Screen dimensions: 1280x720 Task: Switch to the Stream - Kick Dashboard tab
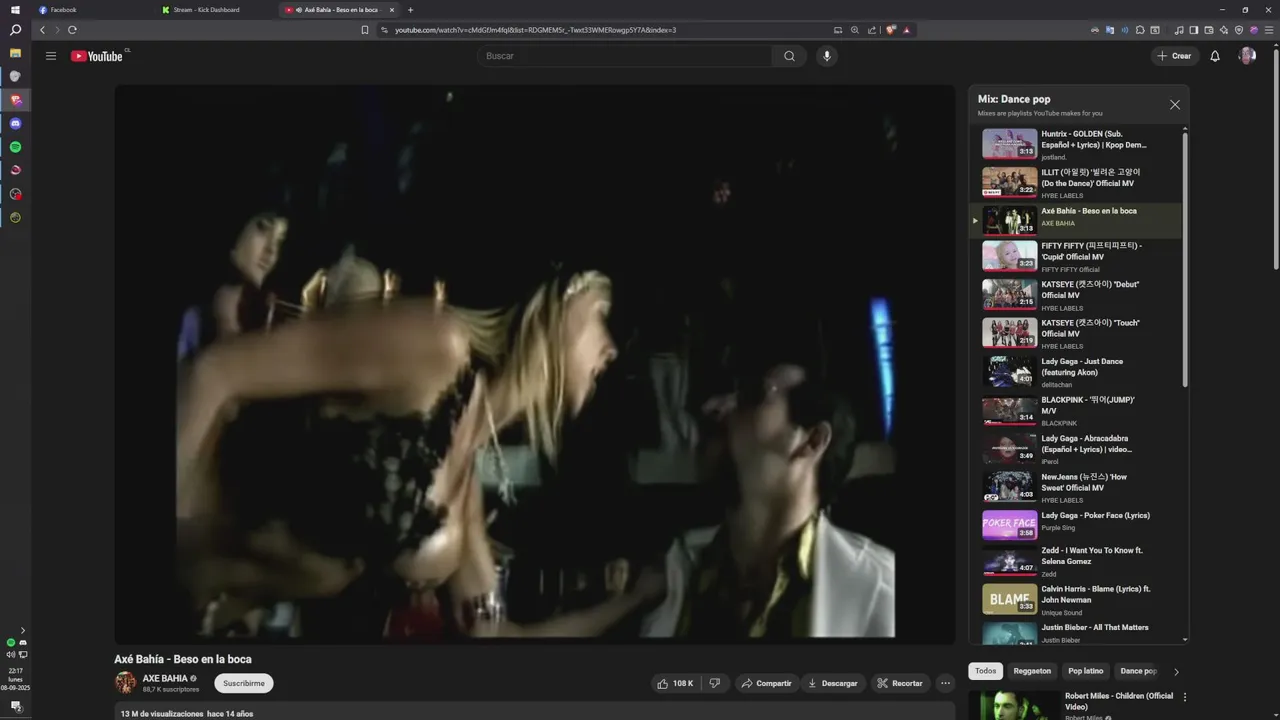tap(215, 10)
